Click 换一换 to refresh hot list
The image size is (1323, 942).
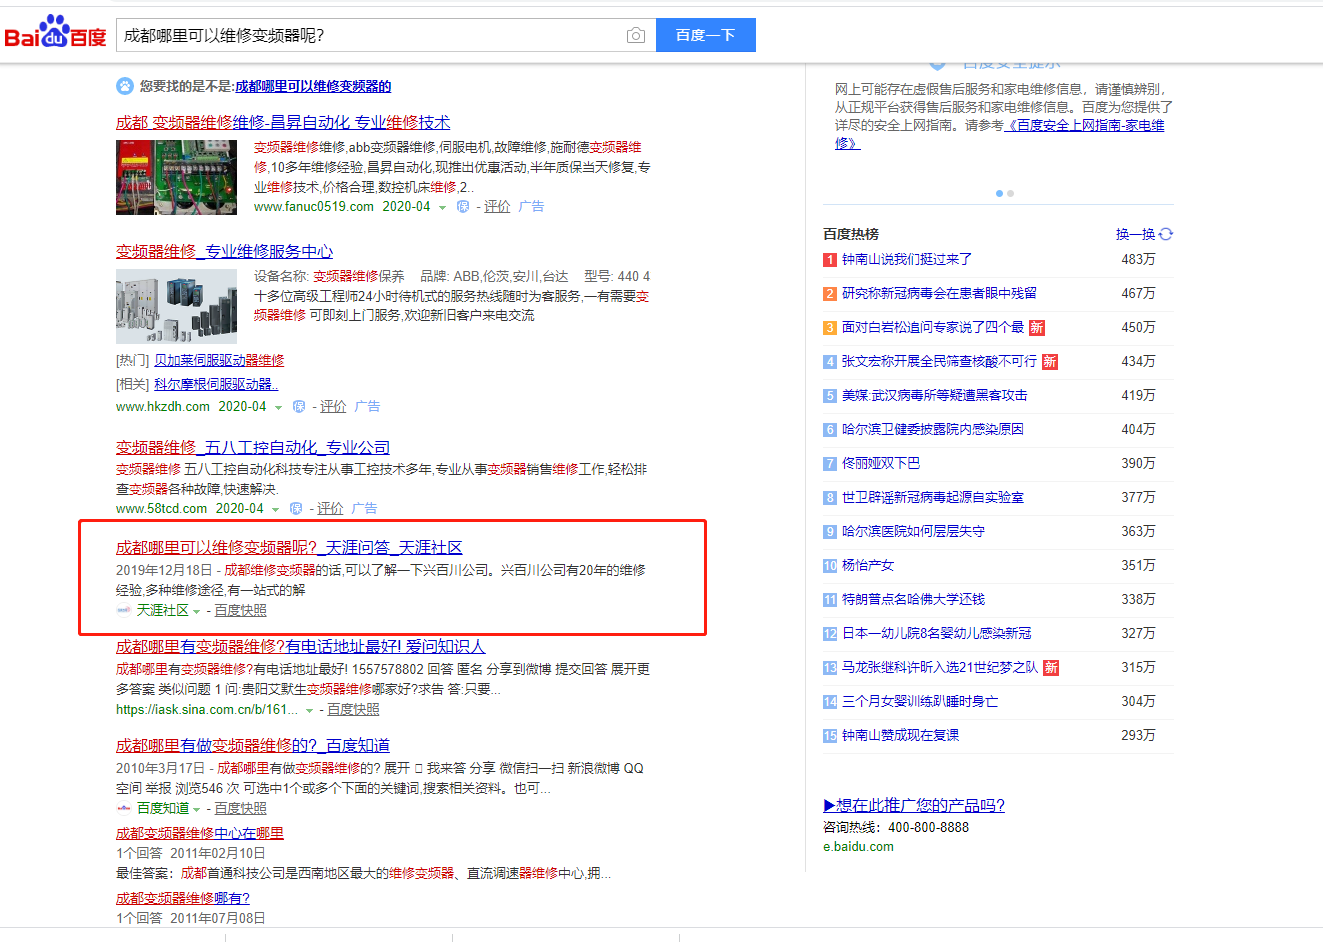point(1135,234)
